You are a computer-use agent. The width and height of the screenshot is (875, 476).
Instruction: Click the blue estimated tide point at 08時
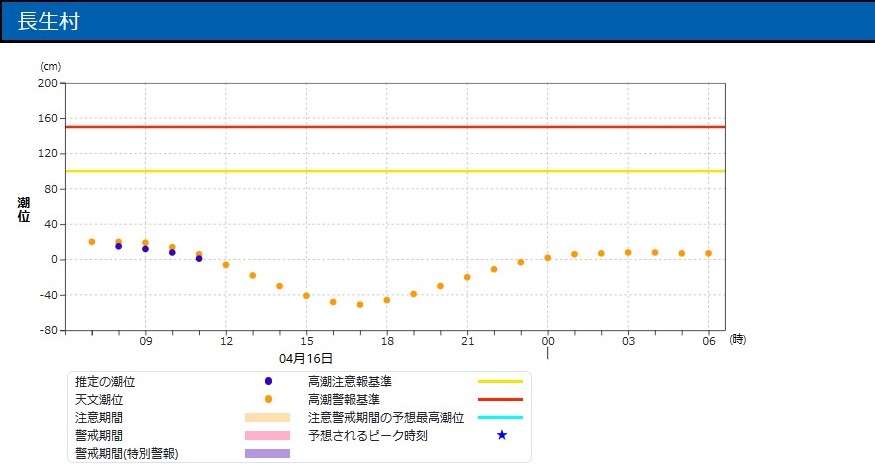[x=119, y=246]
